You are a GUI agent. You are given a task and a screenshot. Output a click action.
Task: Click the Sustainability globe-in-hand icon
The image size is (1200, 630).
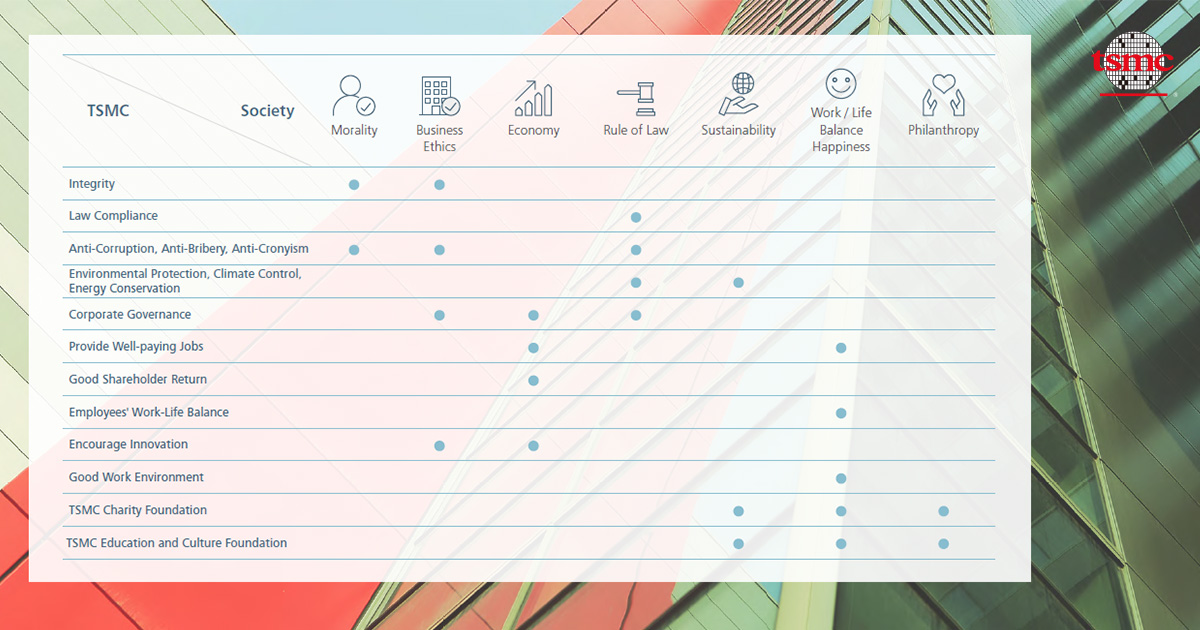[739, 95]
